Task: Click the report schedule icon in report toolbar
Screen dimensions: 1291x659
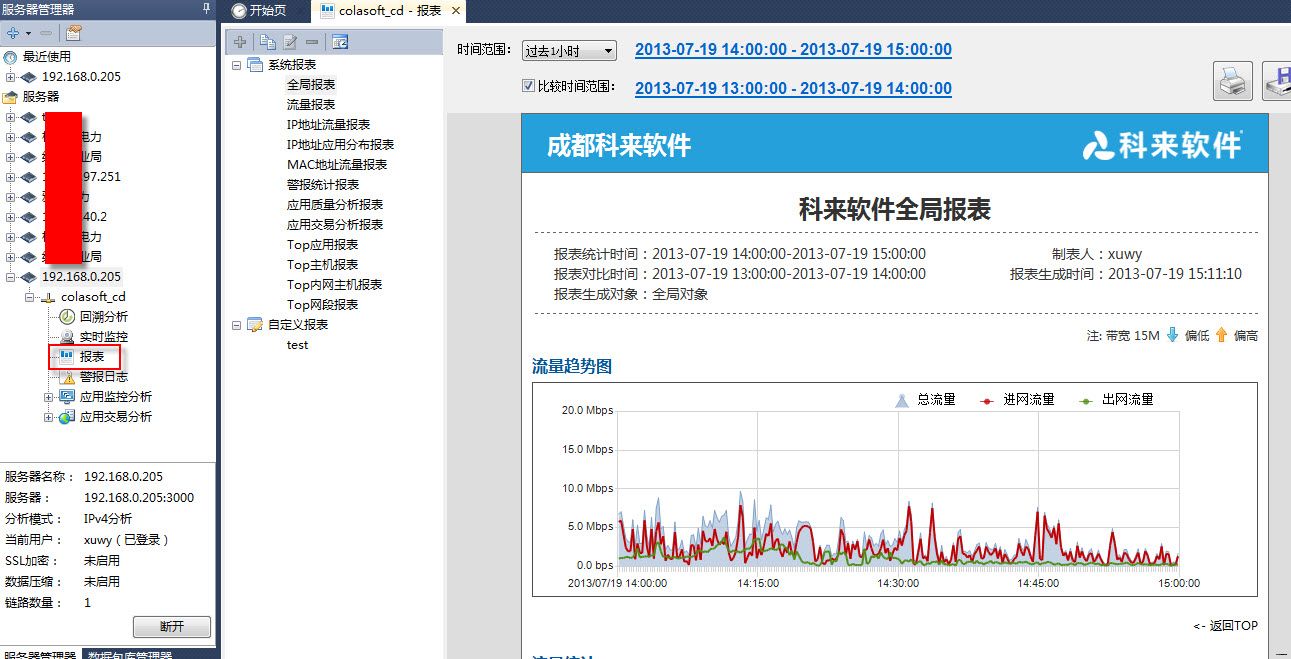Action: [340, 42]
